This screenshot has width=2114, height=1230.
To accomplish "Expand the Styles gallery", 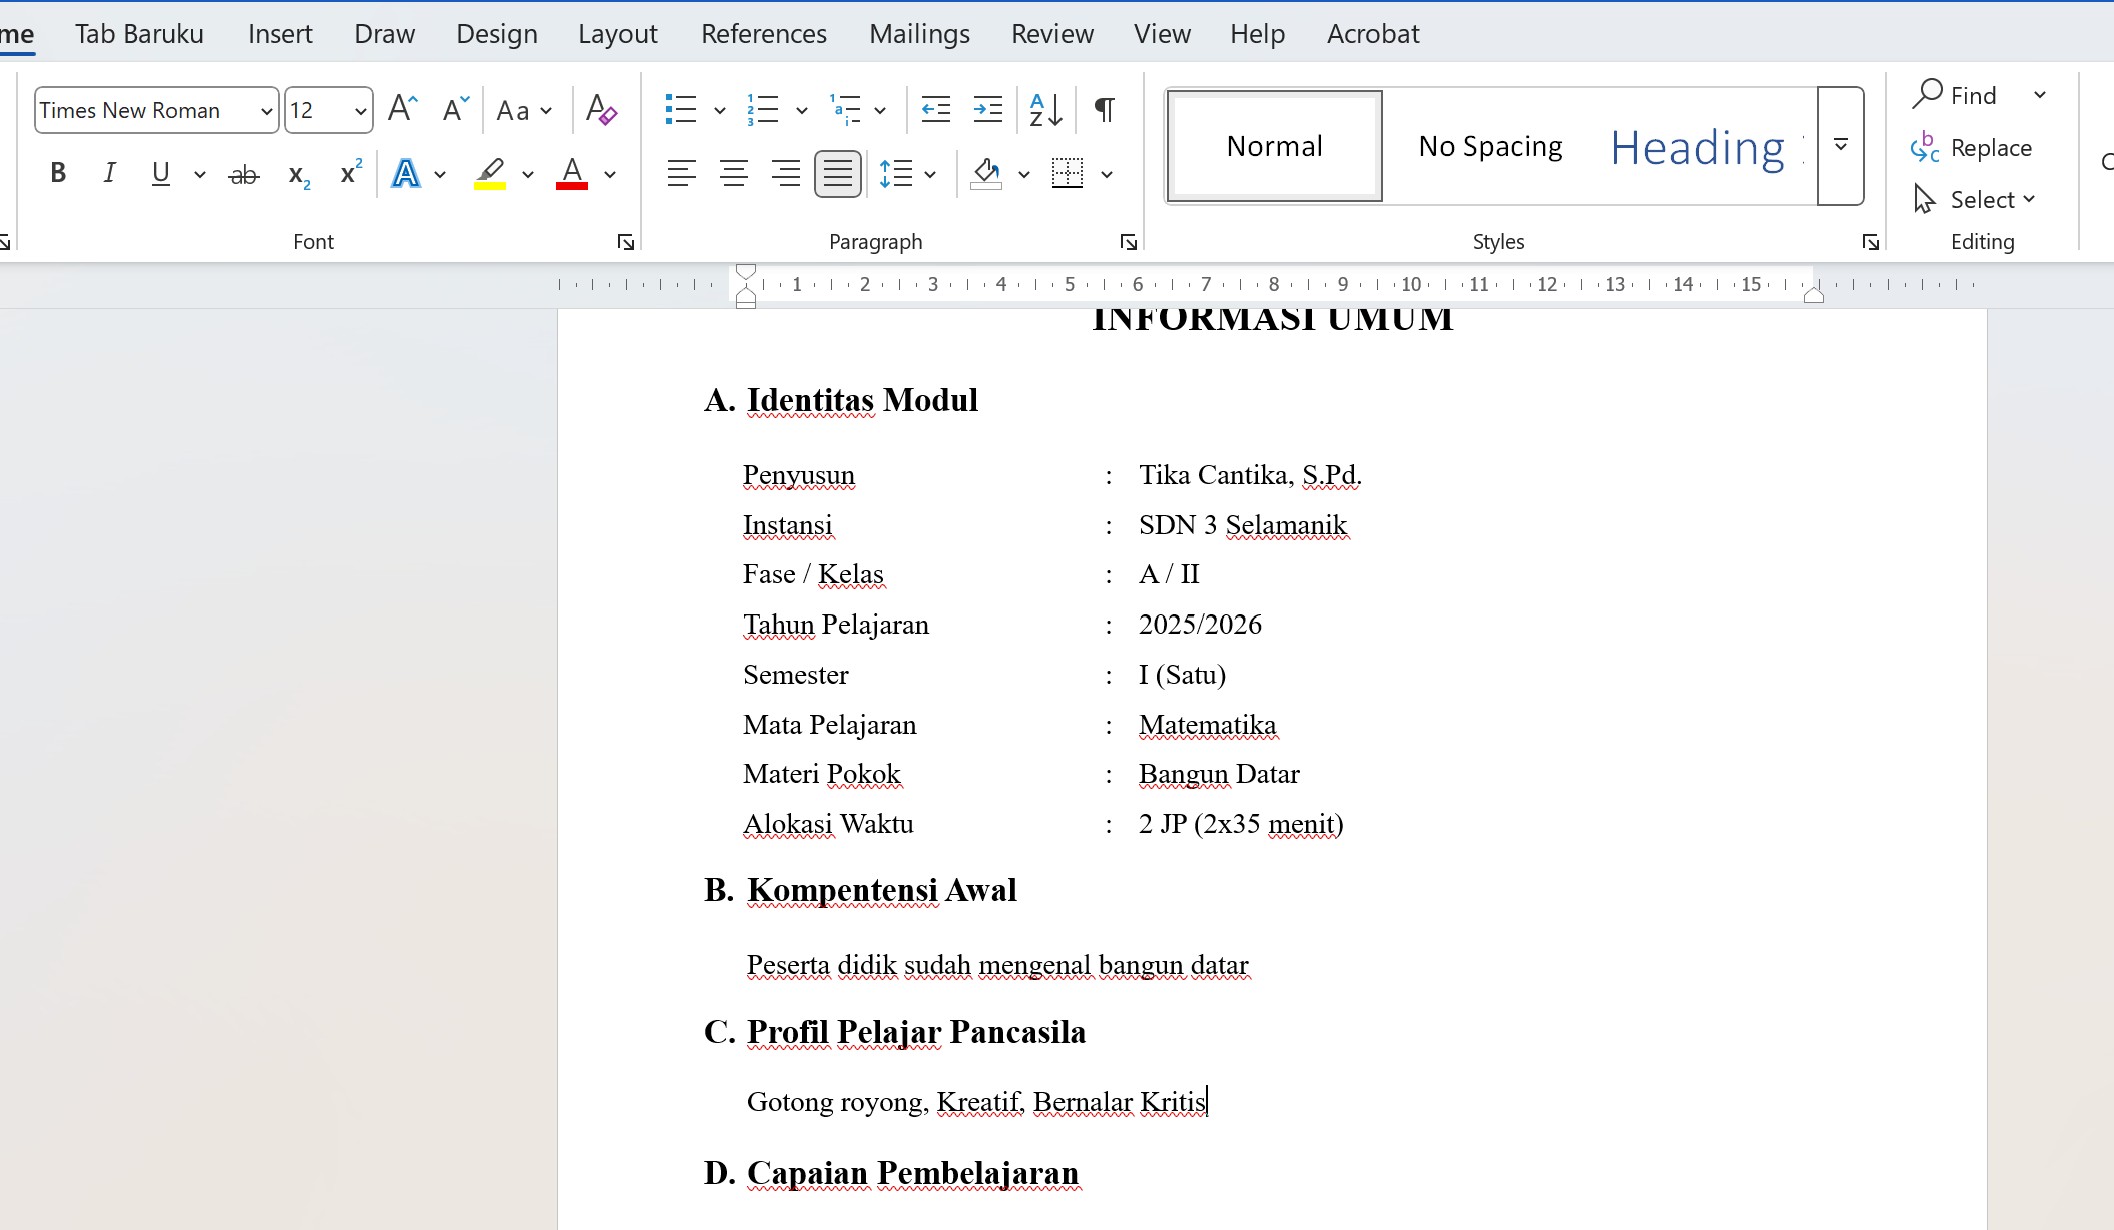I will 1839,146.
